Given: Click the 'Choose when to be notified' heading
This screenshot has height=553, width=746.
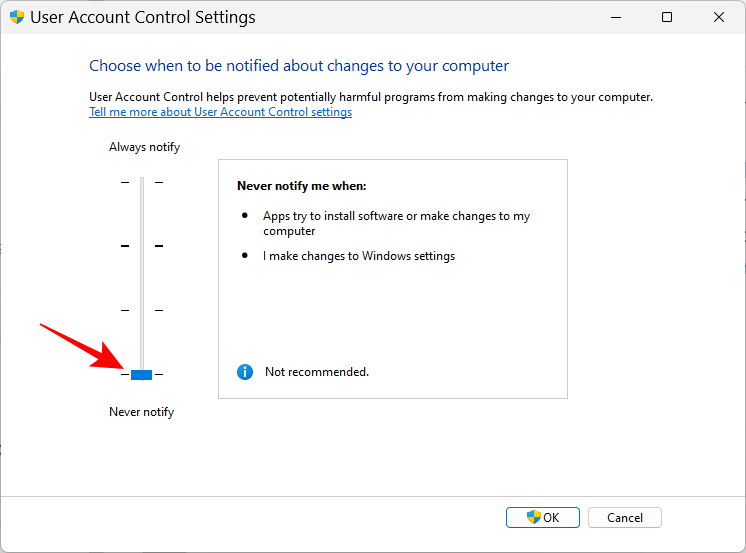Looking at the screenshot, I should [x=299, y=66].
